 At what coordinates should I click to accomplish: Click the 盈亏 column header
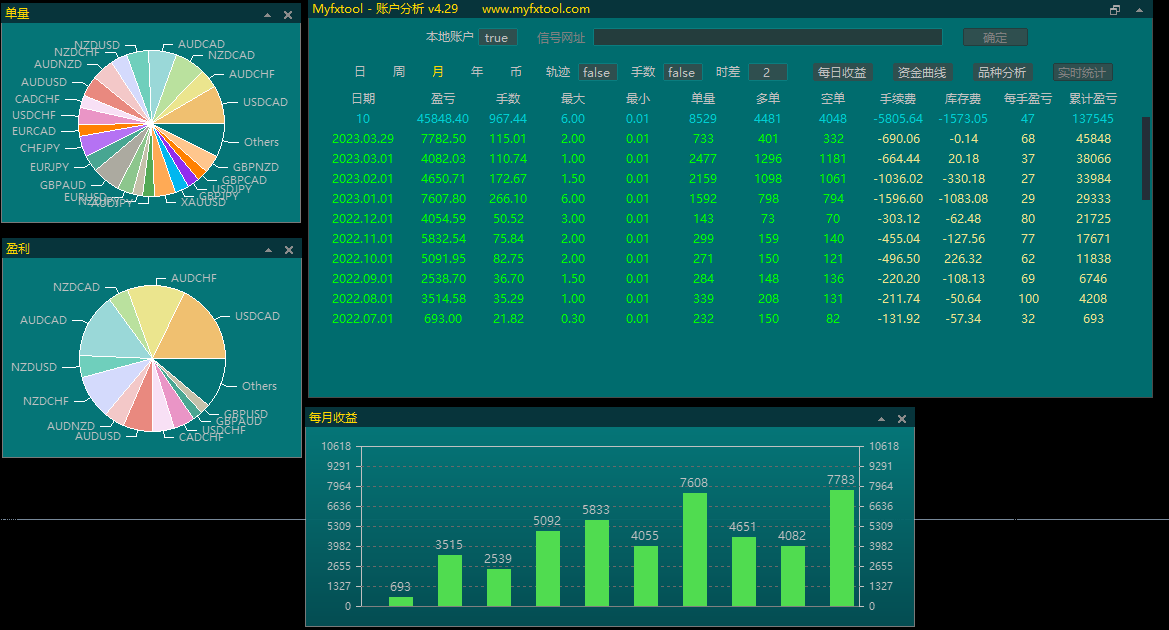[x=443, y=98]
